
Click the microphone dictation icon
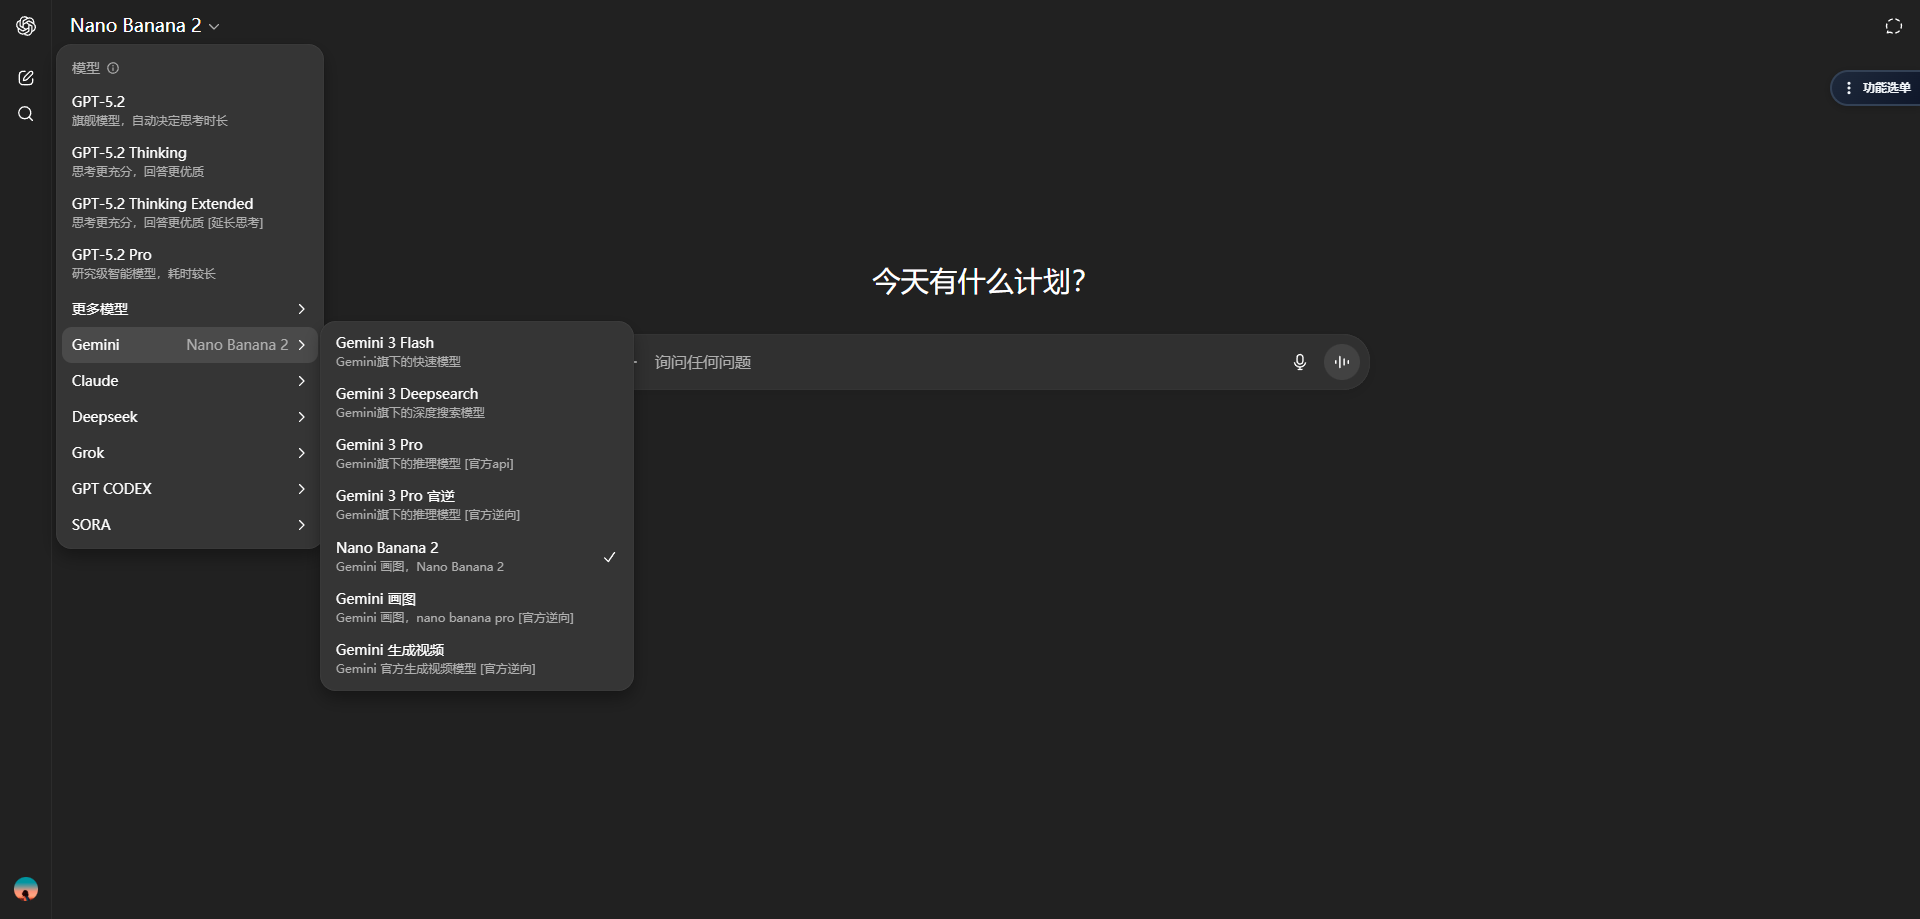click(1299, 362)
